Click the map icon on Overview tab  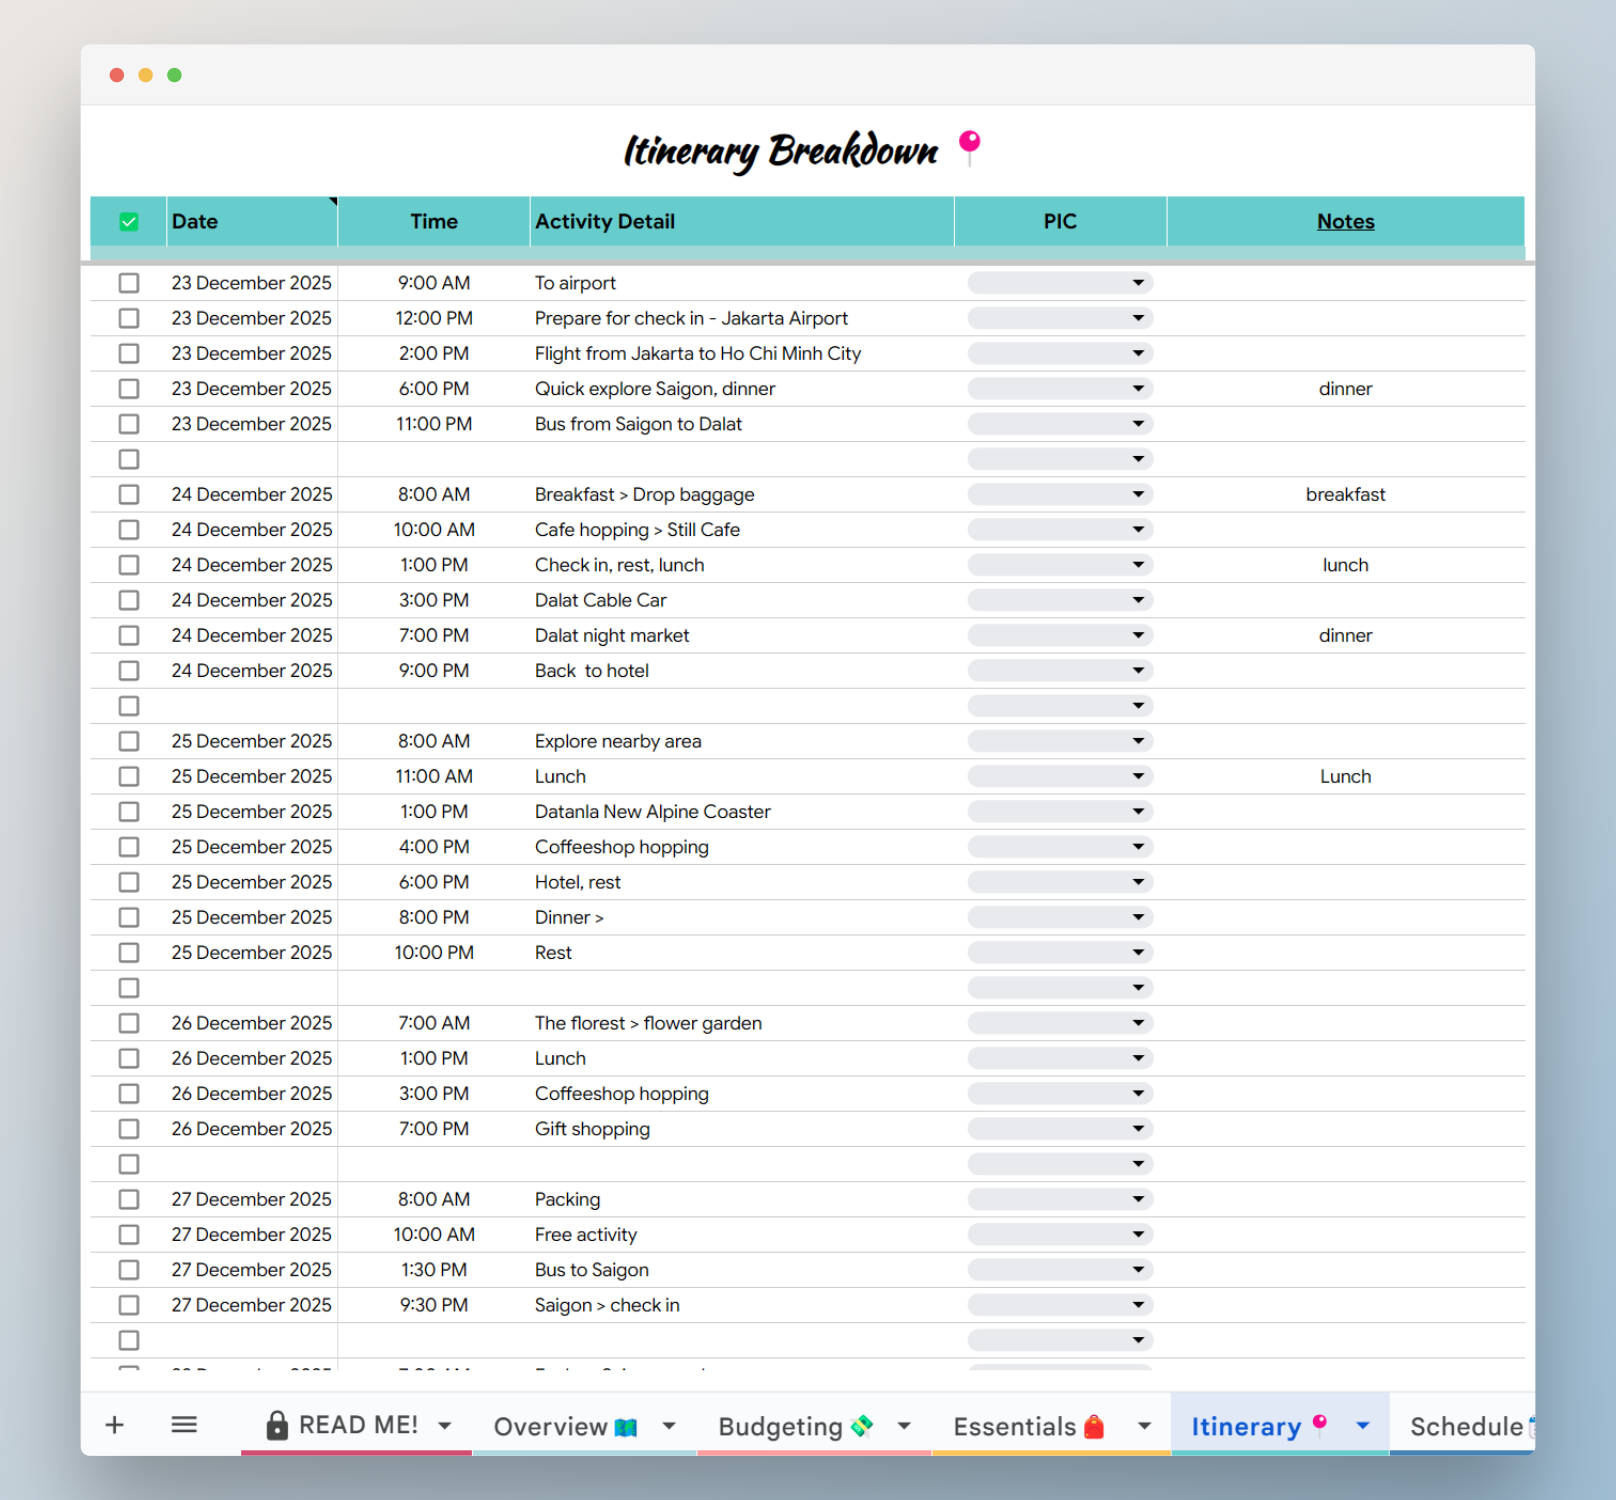click(626, 1427)
